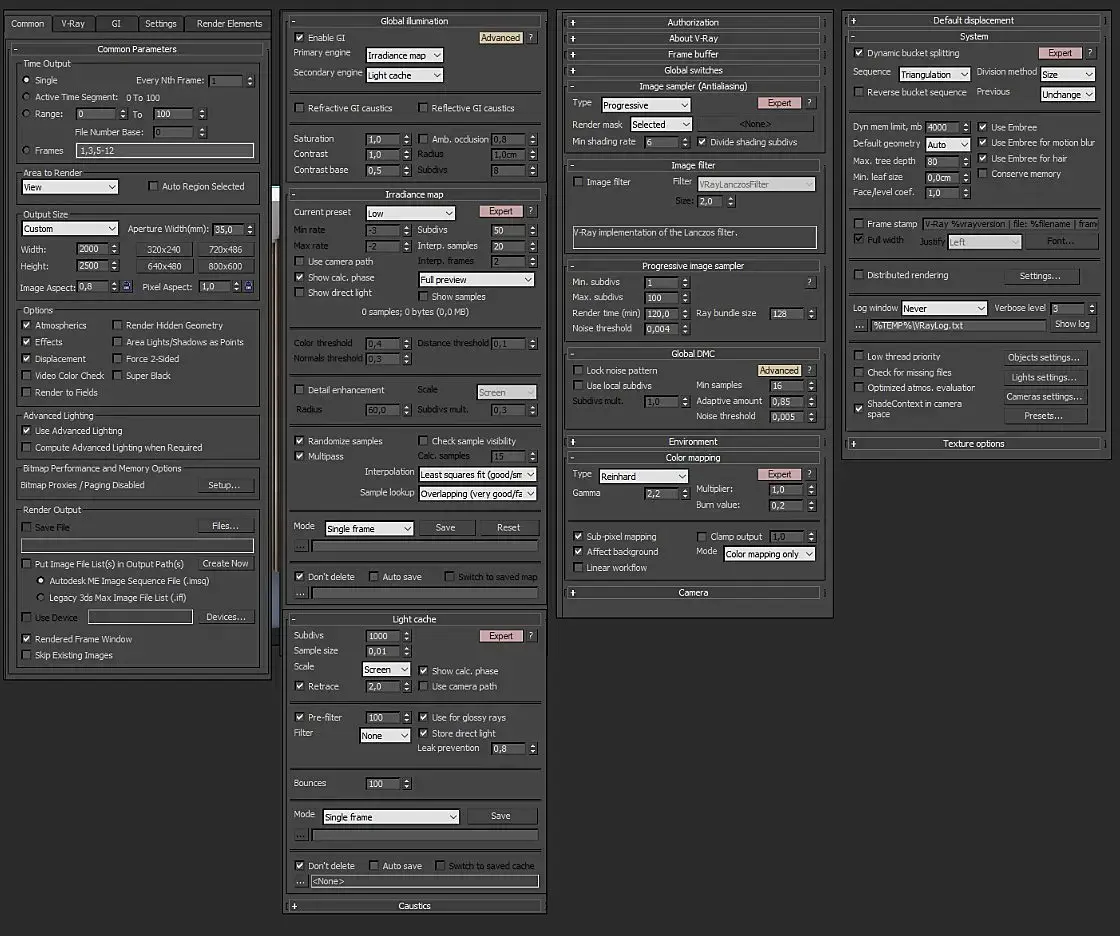Open the Light cache help question mark
The height and width of the screenshot is (936, 1120).
(x=531, y=636)
